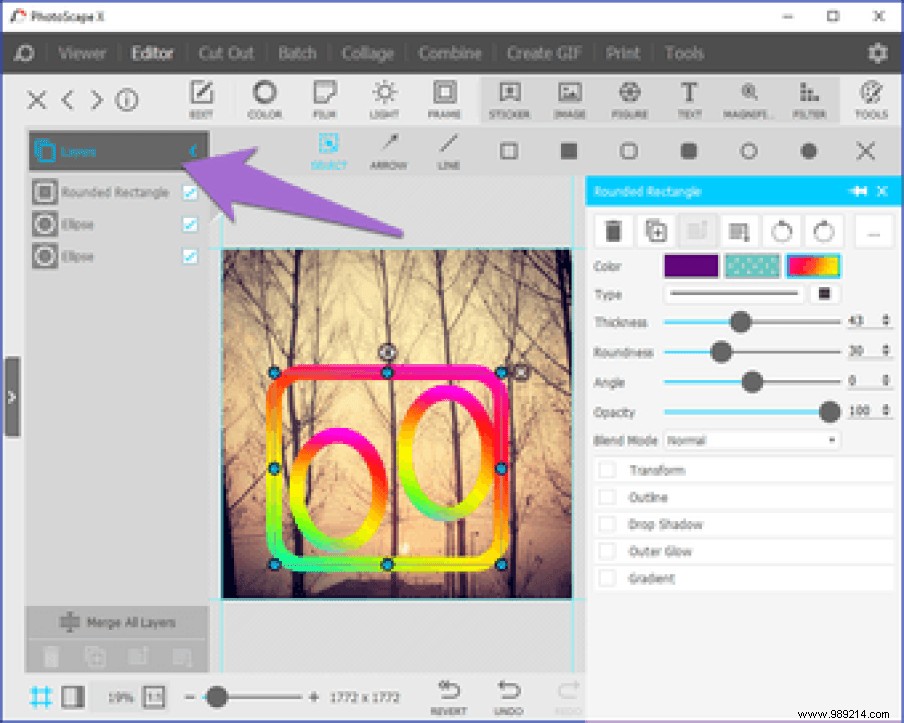Viewport: 904px width, 723px height.
Task: Click the 1:1 zoom ratio control
Action: pos(154,696)
